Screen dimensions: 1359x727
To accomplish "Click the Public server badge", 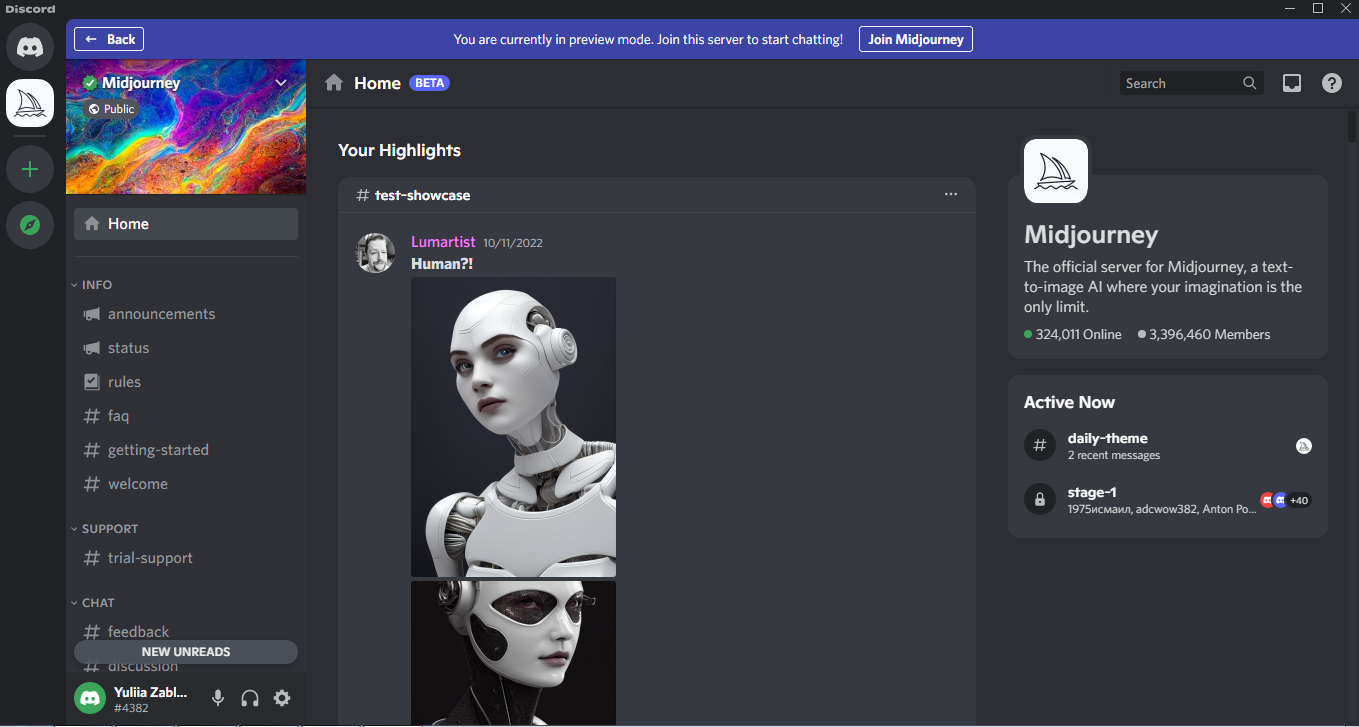I will coord(111,109).
